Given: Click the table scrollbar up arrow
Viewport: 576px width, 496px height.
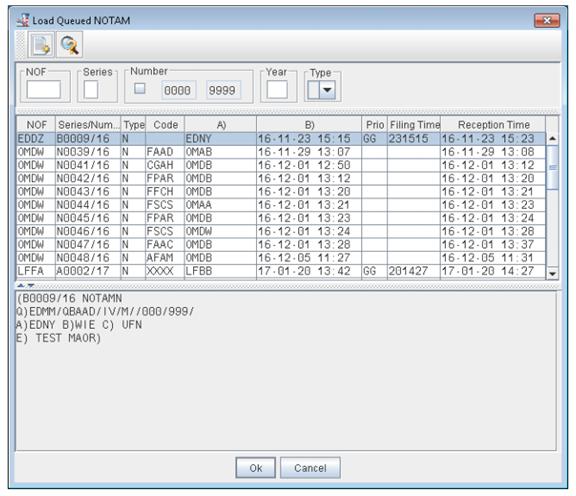Looking at the screenshot, I should pyautogui.click(x=552, y=139).
